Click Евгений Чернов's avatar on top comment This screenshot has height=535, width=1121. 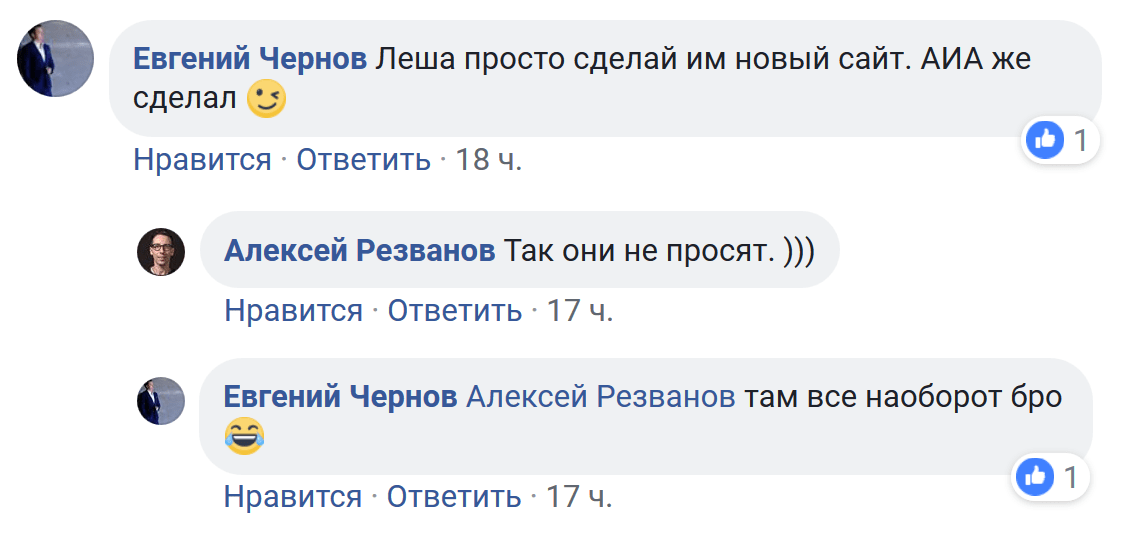(56, 58)
